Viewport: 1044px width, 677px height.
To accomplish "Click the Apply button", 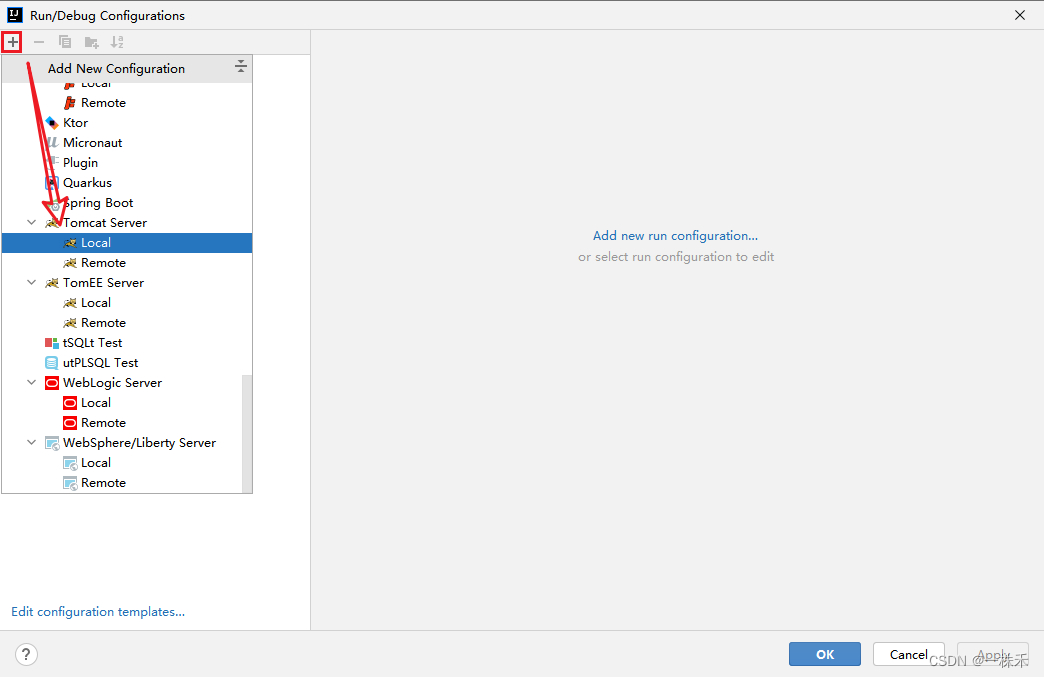I will pos(993,654).
